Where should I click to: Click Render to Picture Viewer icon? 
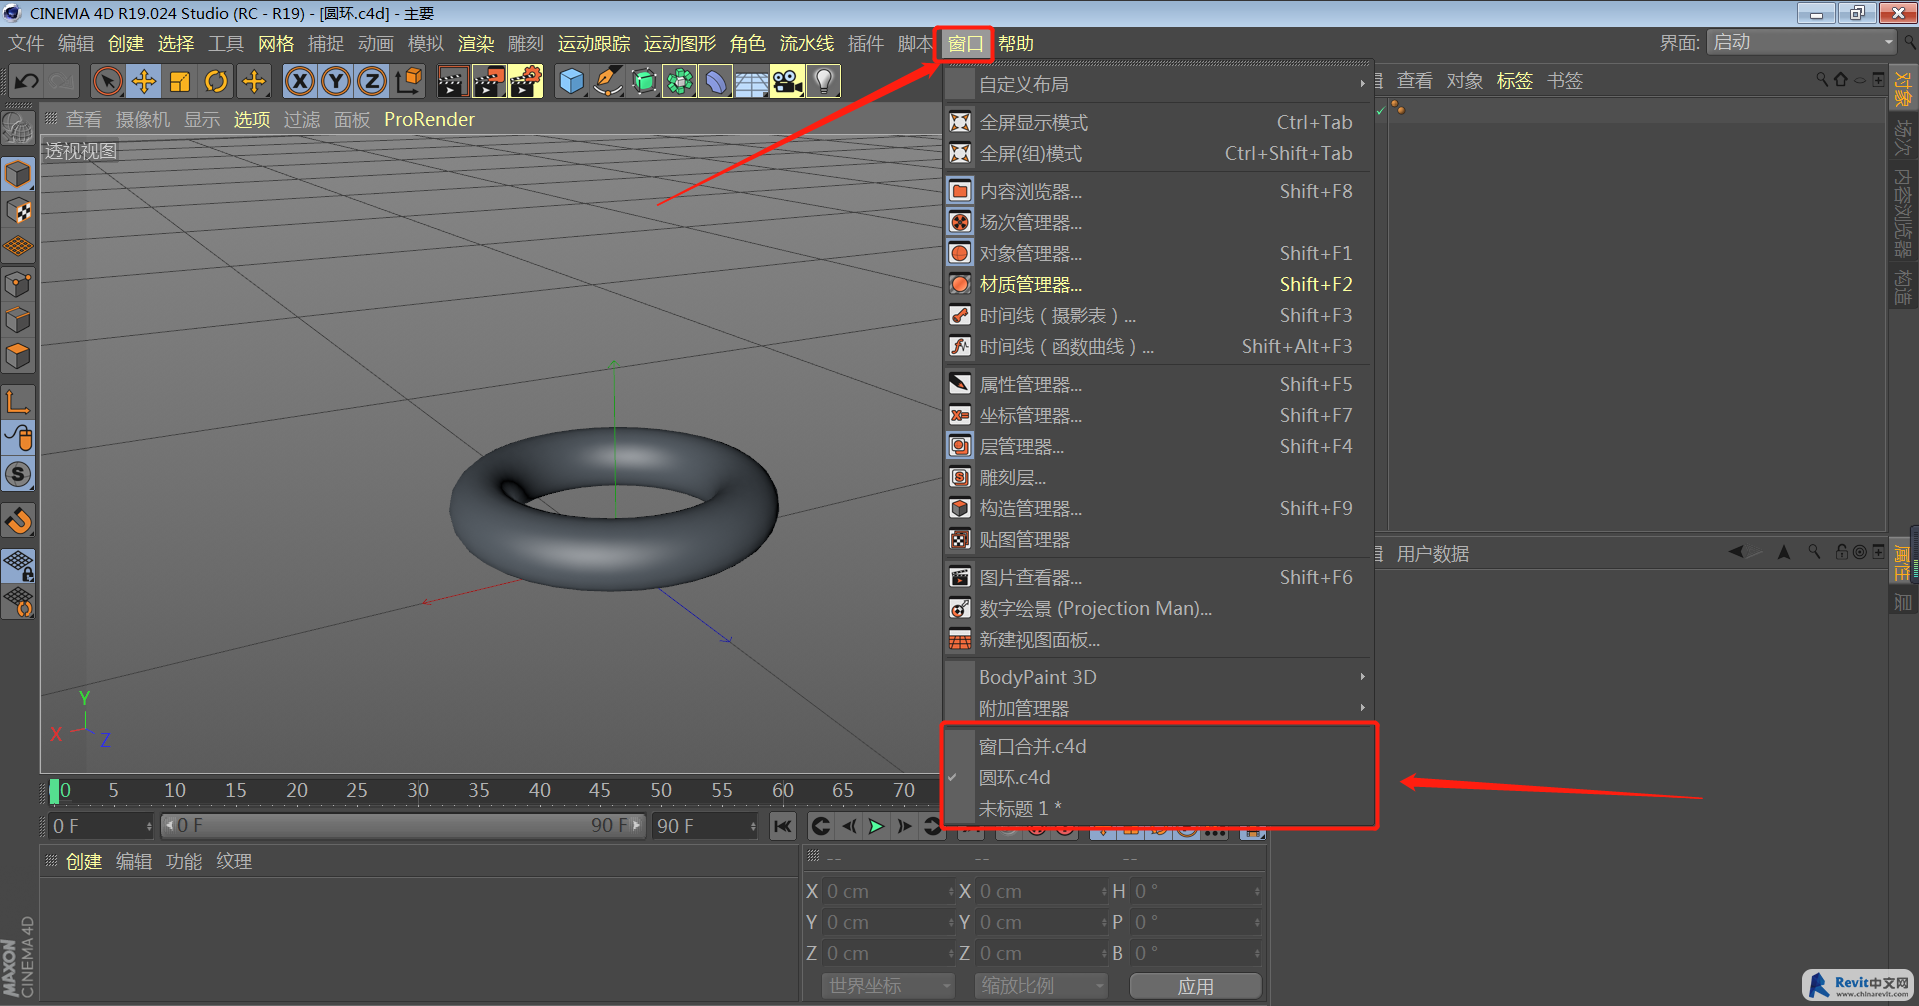click(489, 81)
